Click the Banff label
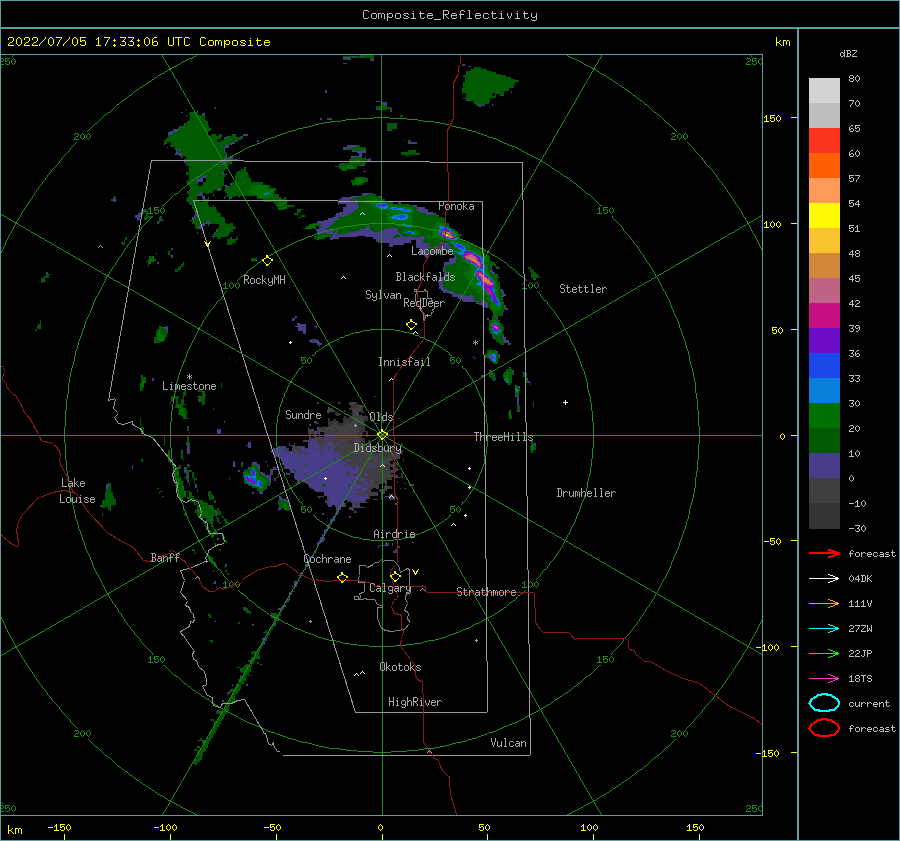This screenshot has width=900, height=841. (x=165, y=557)
